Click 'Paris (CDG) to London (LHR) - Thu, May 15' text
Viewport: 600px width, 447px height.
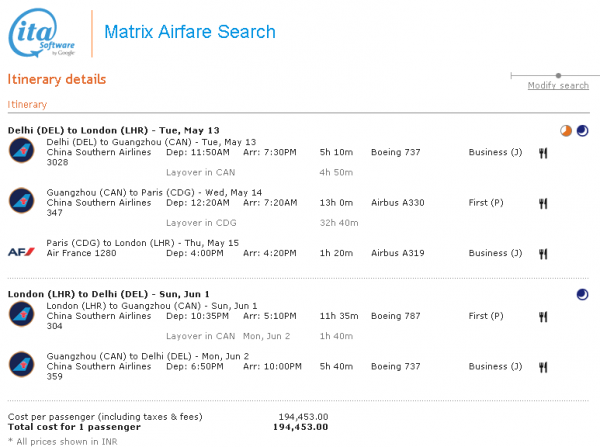pyautogui.click(x=142, y=243)
